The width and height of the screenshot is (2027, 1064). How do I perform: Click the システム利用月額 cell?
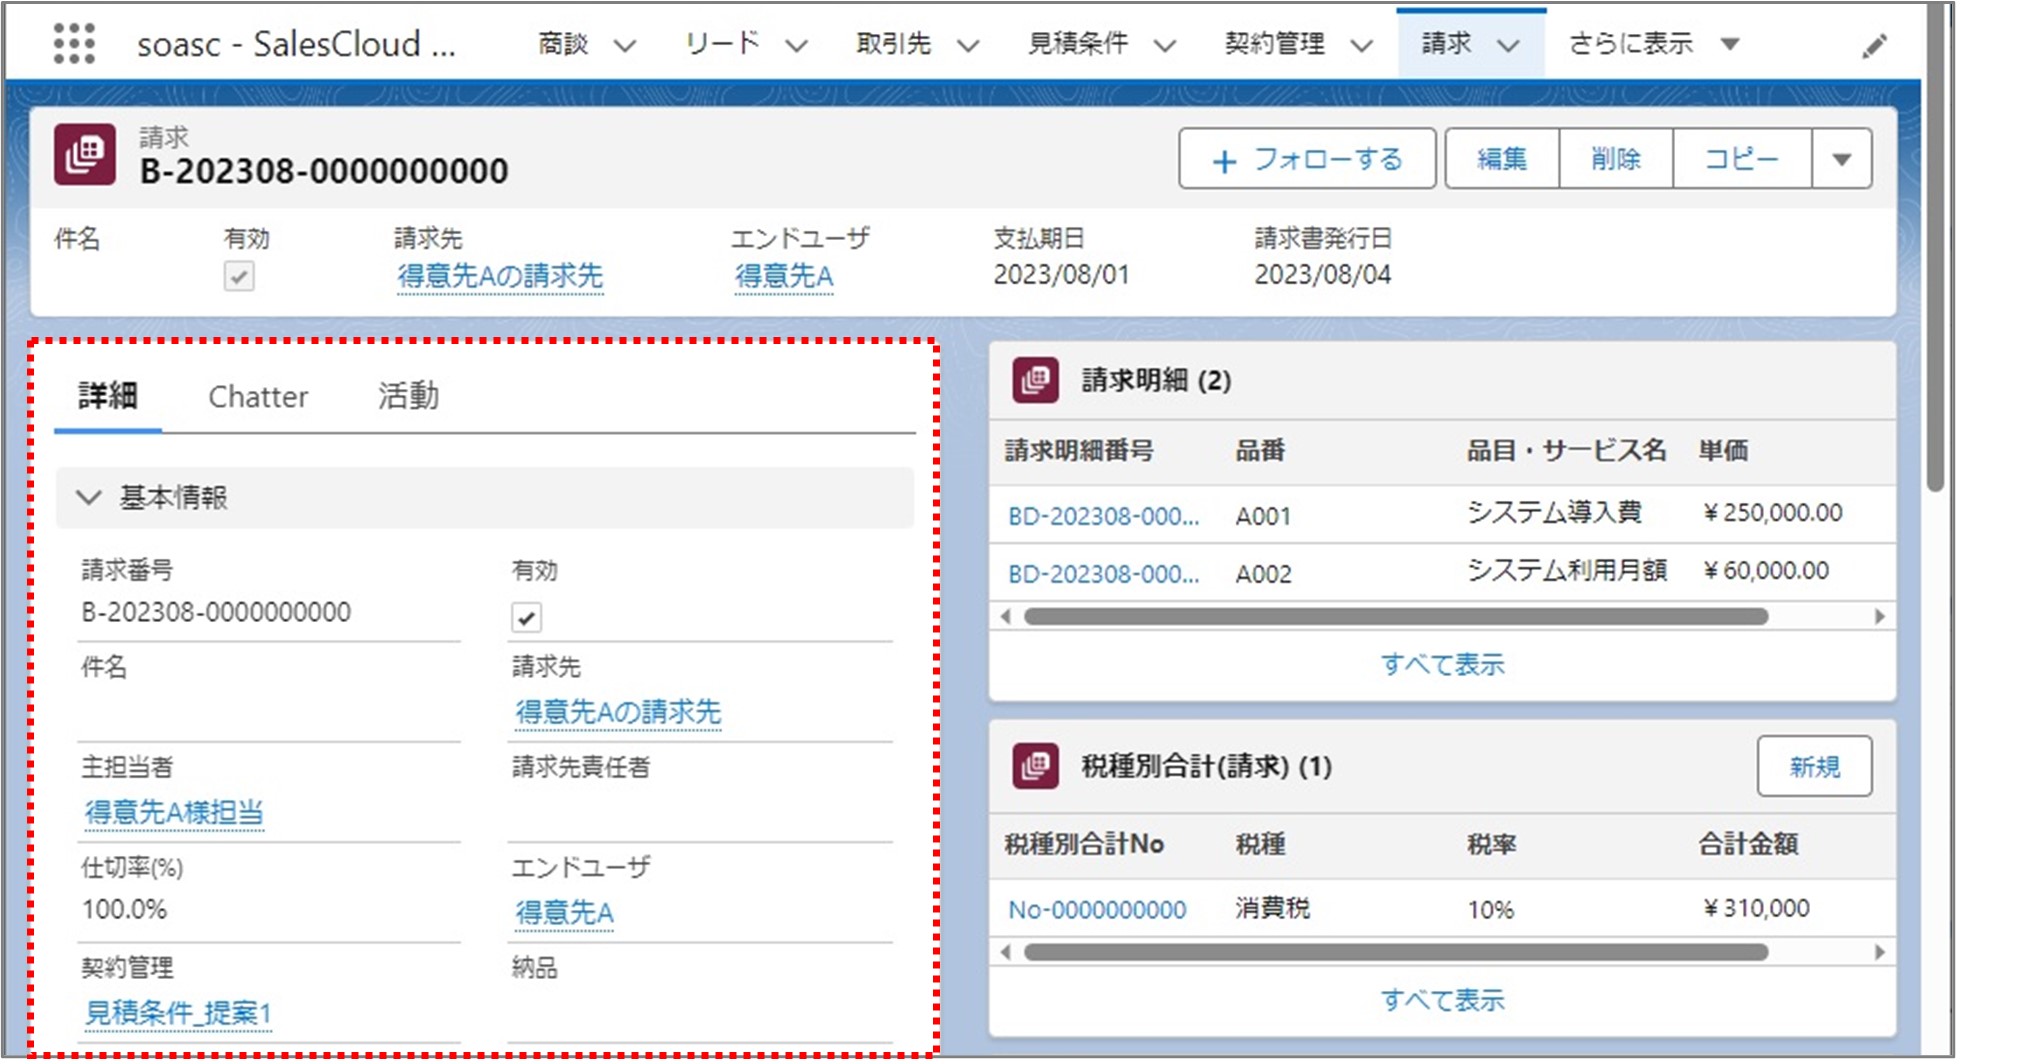(1566, 570)
